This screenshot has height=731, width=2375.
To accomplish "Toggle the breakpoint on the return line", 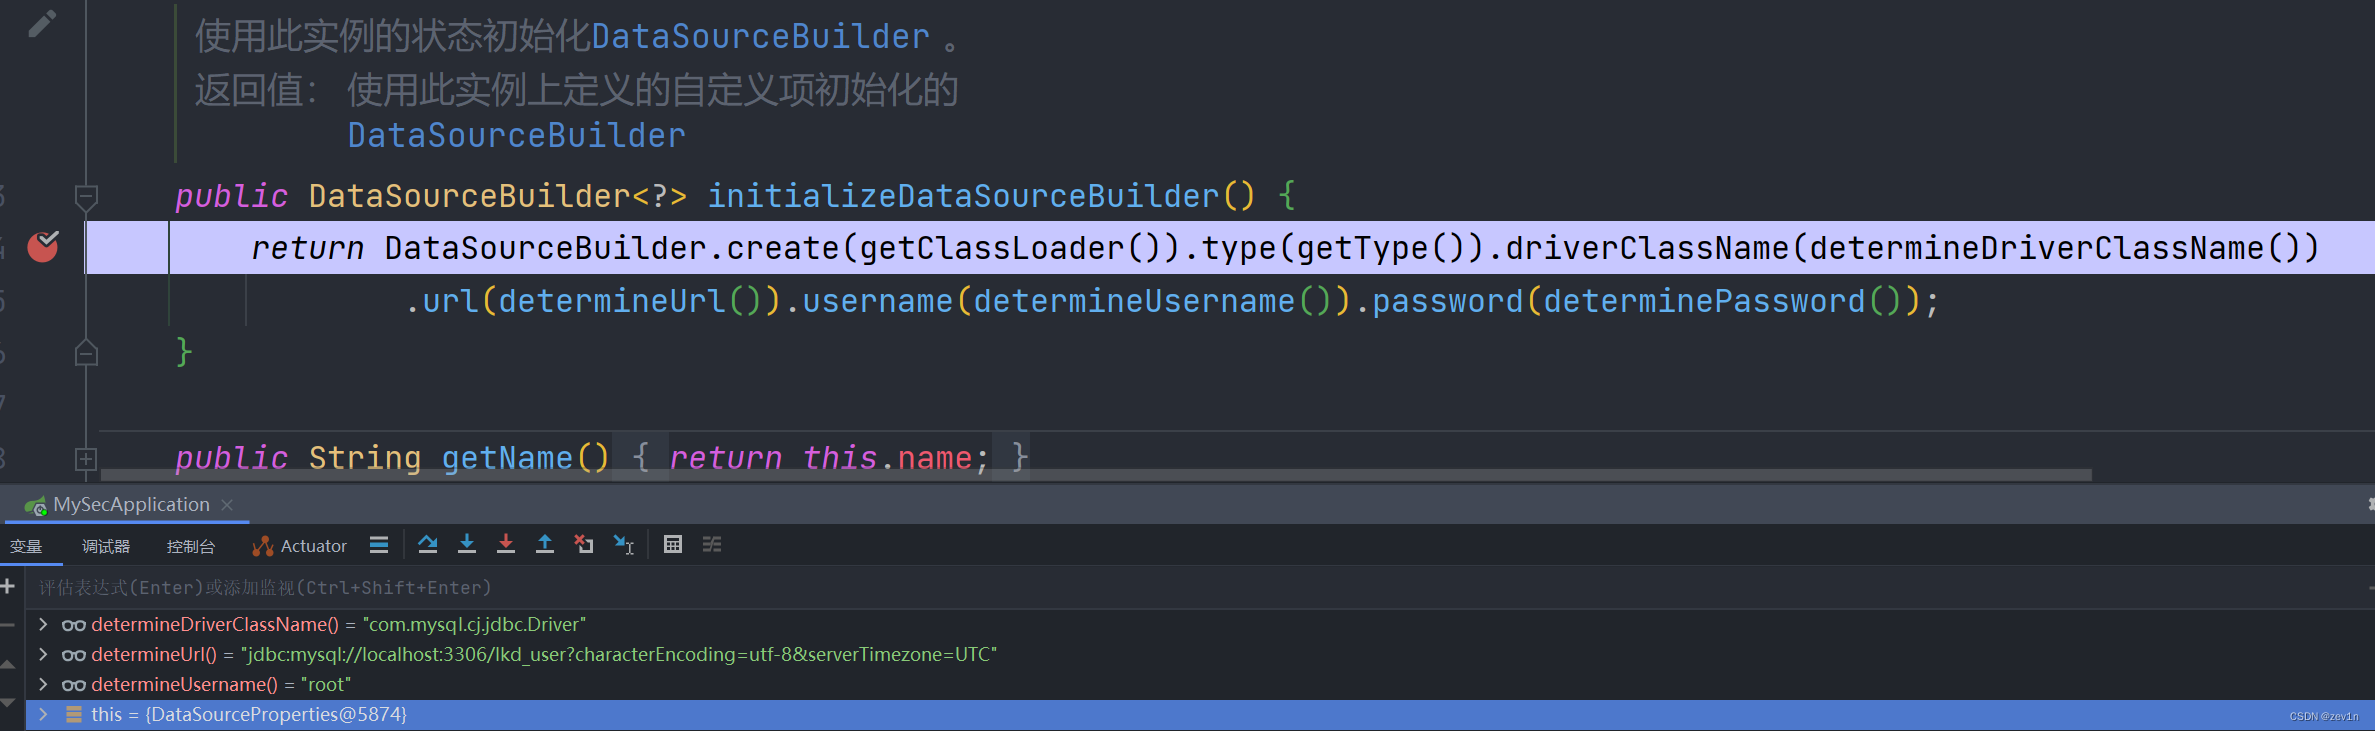I will (42, 246).
